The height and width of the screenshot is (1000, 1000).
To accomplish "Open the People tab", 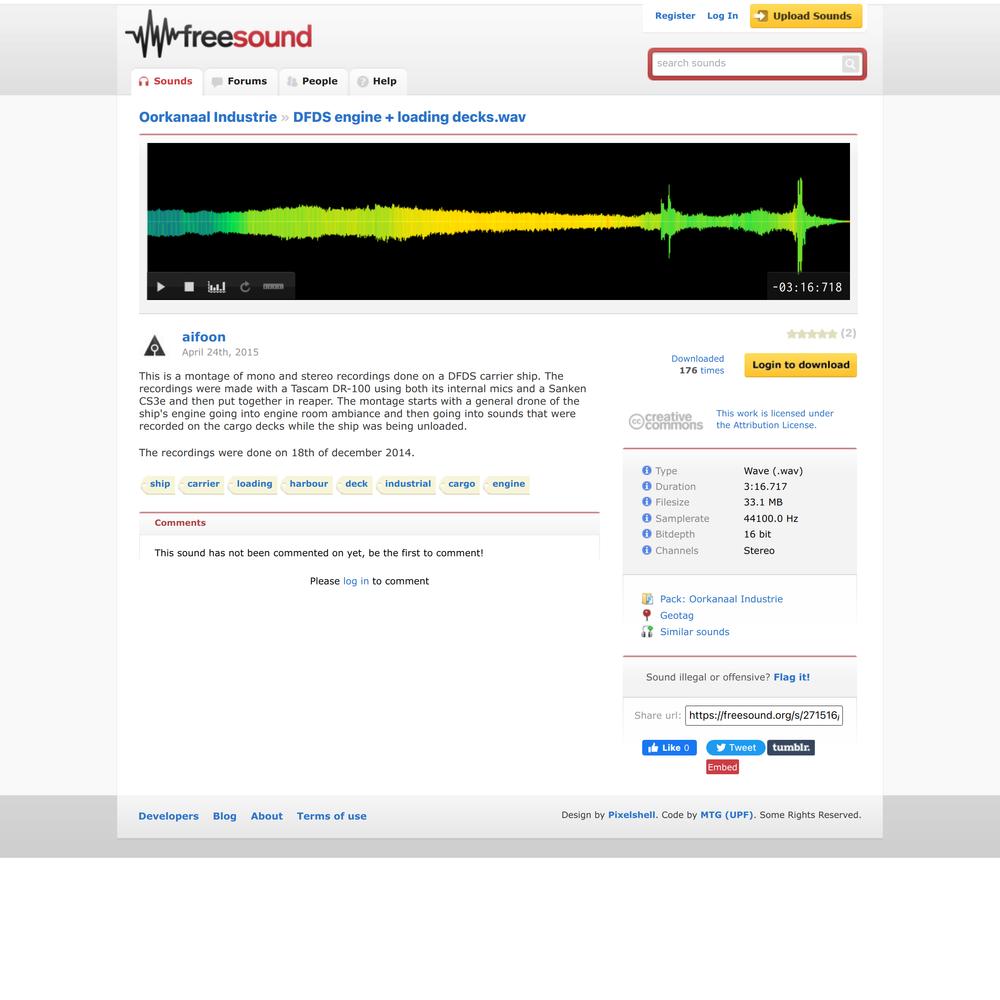I will 312,82.
